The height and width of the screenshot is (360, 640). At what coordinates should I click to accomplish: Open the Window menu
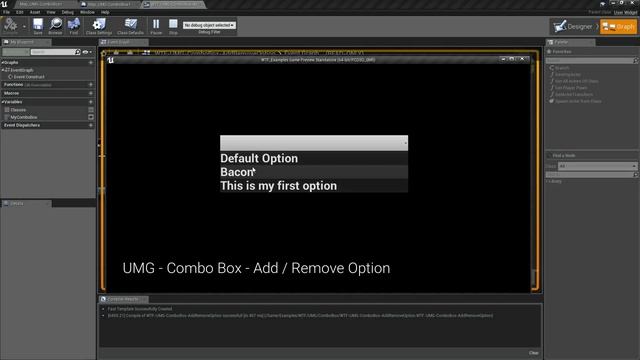pos(87,12)
